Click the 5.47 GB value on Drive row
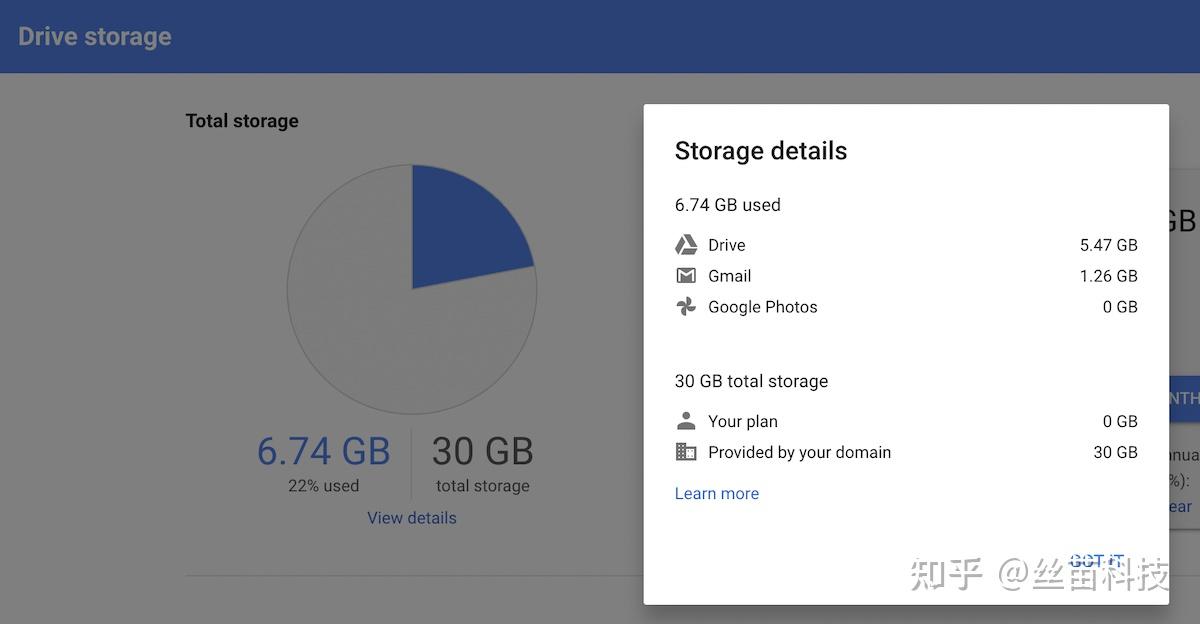The width and height of the screenshot is (1200, 624). coord(1110,244)
